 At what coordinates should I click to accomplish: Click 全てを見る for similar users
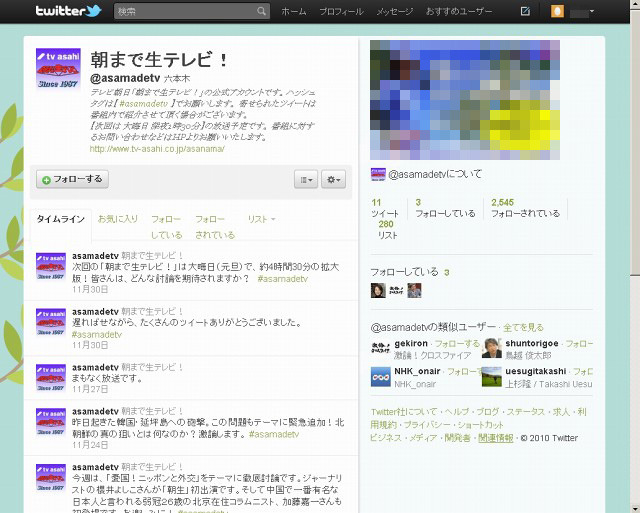click(523, 327)
